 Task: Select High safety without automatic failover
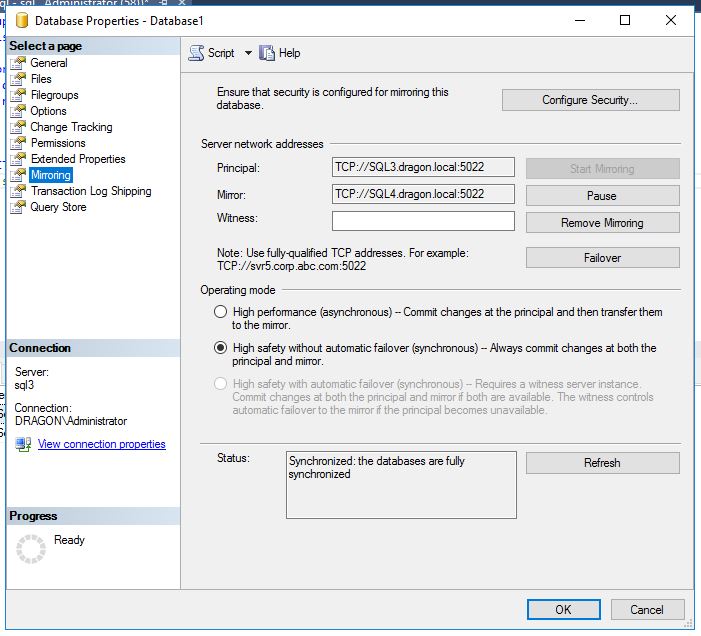(x=221, y=348)
